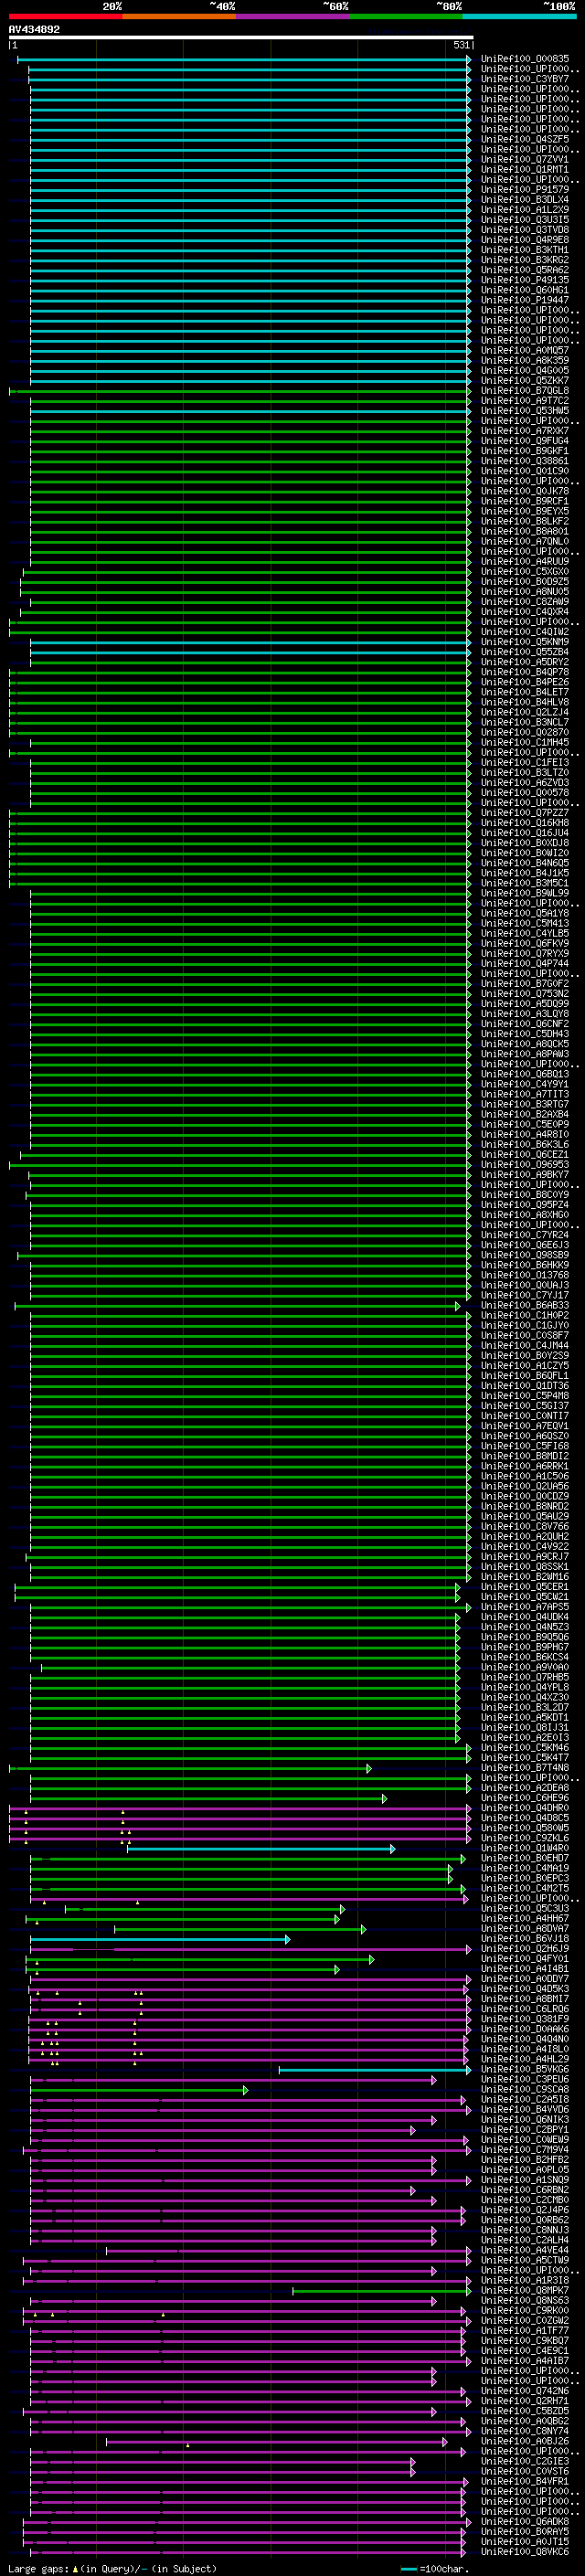Click the yellow large-gap triangle legend symbol
The image size is (585, 2576).
click(x=75, y=2568)
